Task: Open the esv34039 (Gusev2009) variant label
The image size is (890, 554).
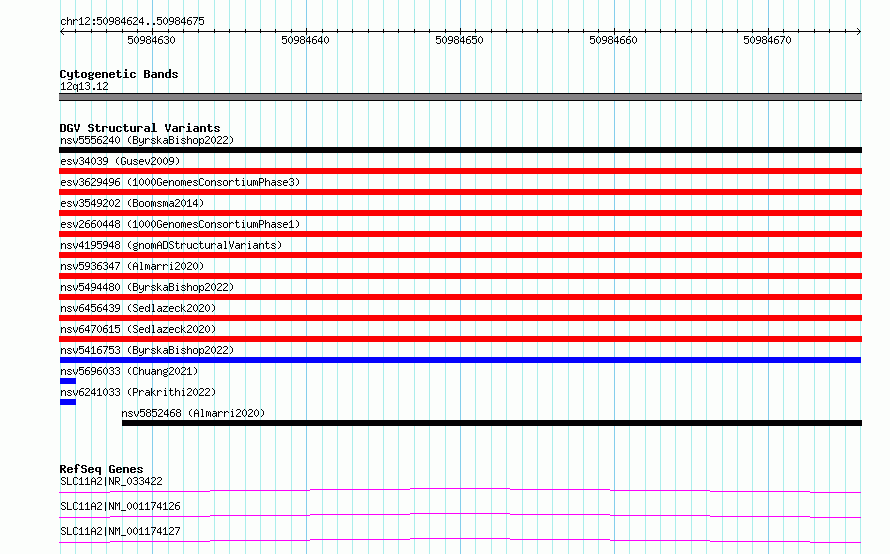Action: 120,161
